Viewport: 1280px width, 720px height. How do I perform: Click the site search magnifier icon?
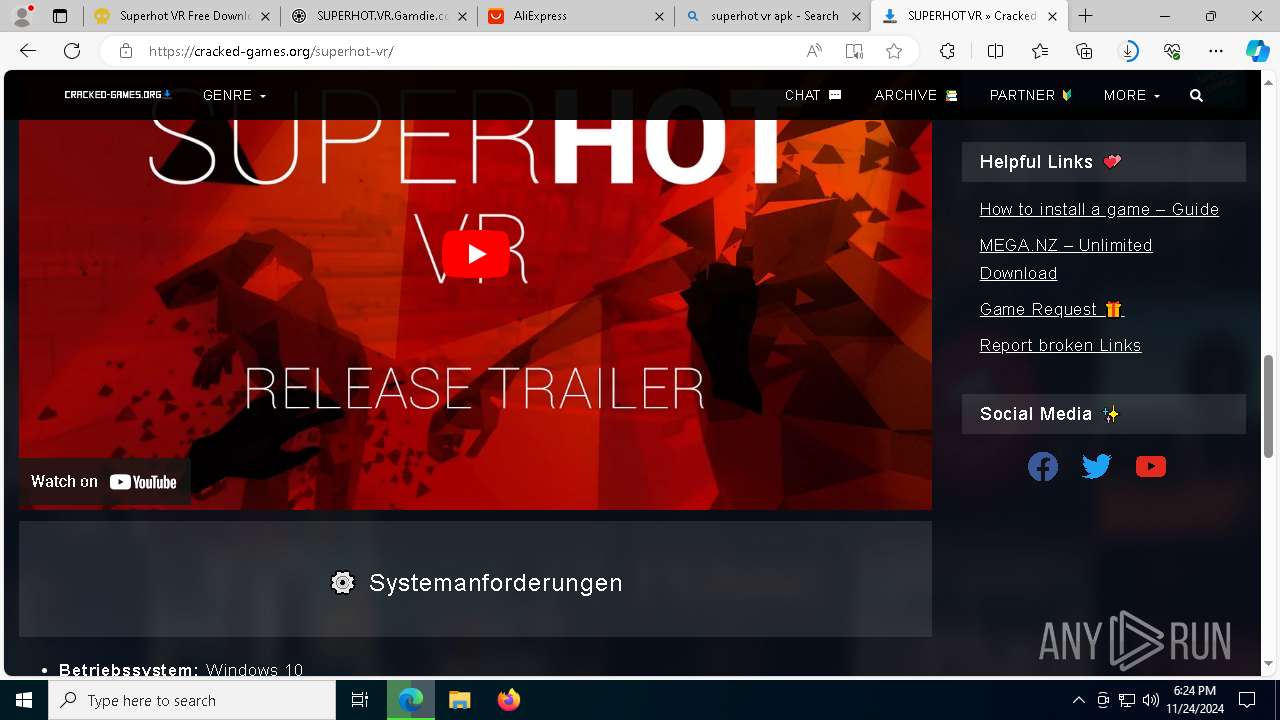click(x=1197, y=96)
